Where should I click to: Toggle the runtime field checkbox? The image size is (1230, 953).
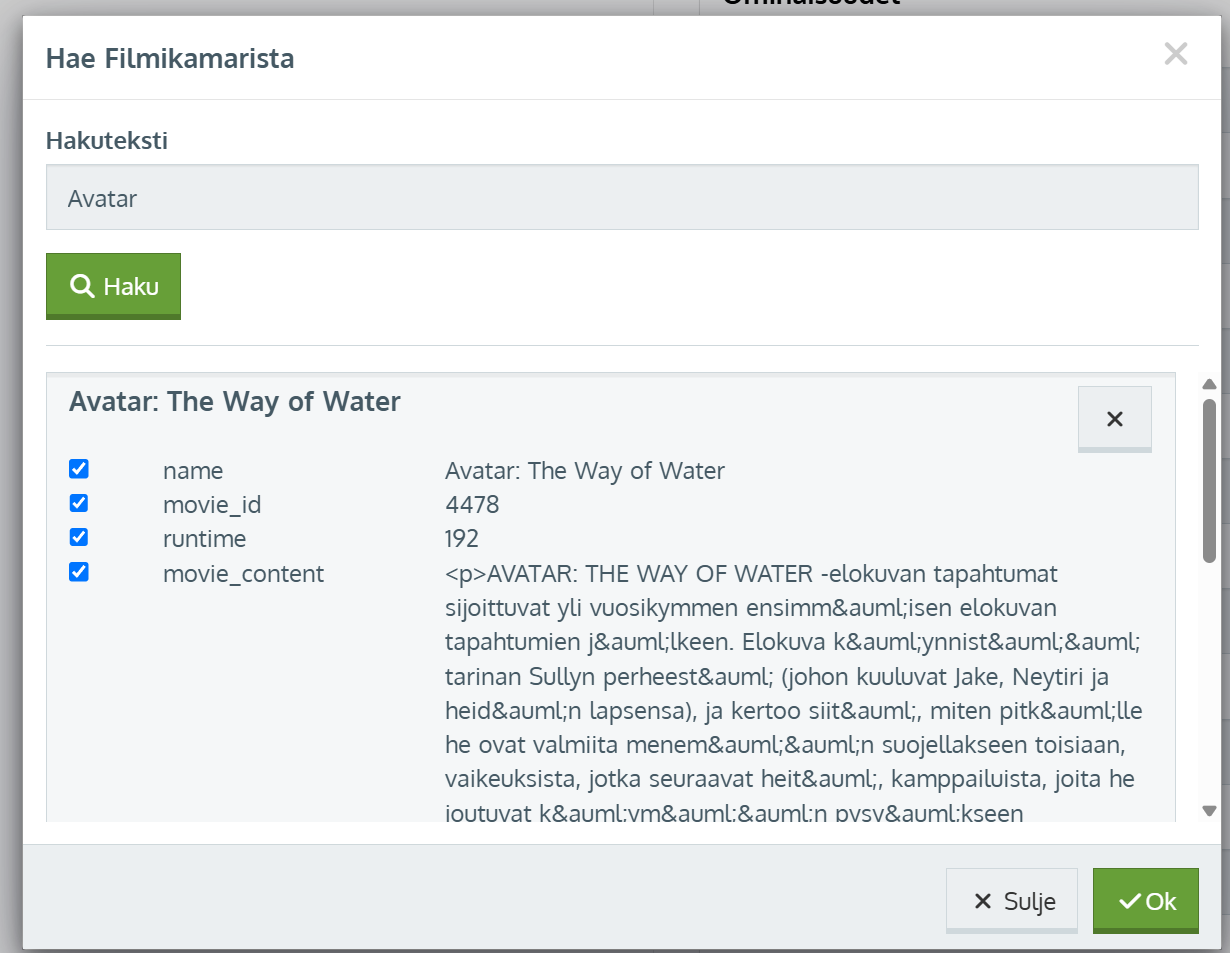tap(79, 537)
